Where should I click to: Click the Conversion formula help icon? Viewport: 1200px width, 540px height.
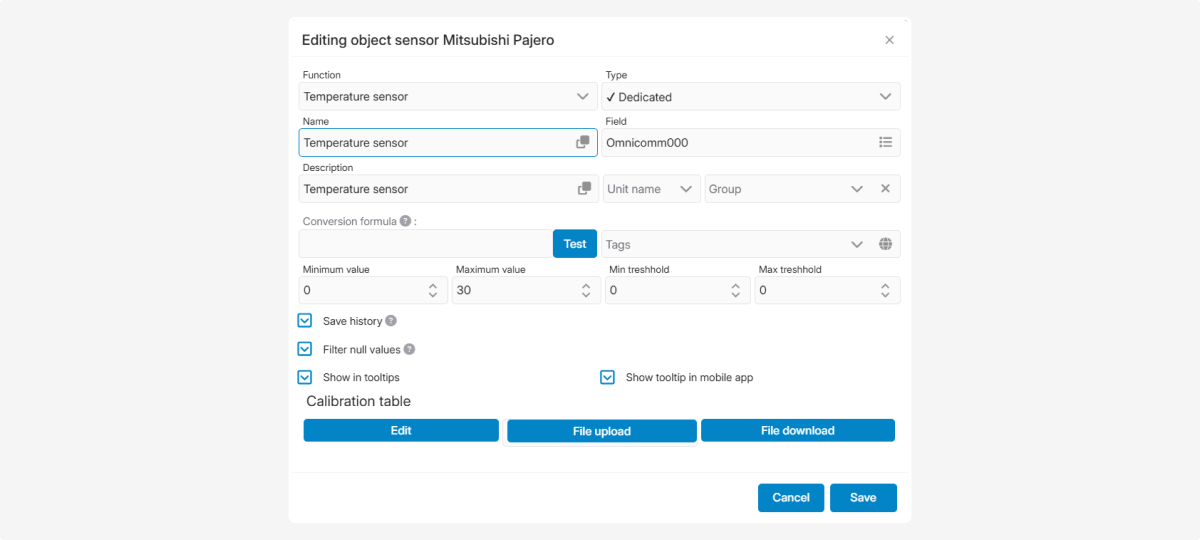pos(405,221)
